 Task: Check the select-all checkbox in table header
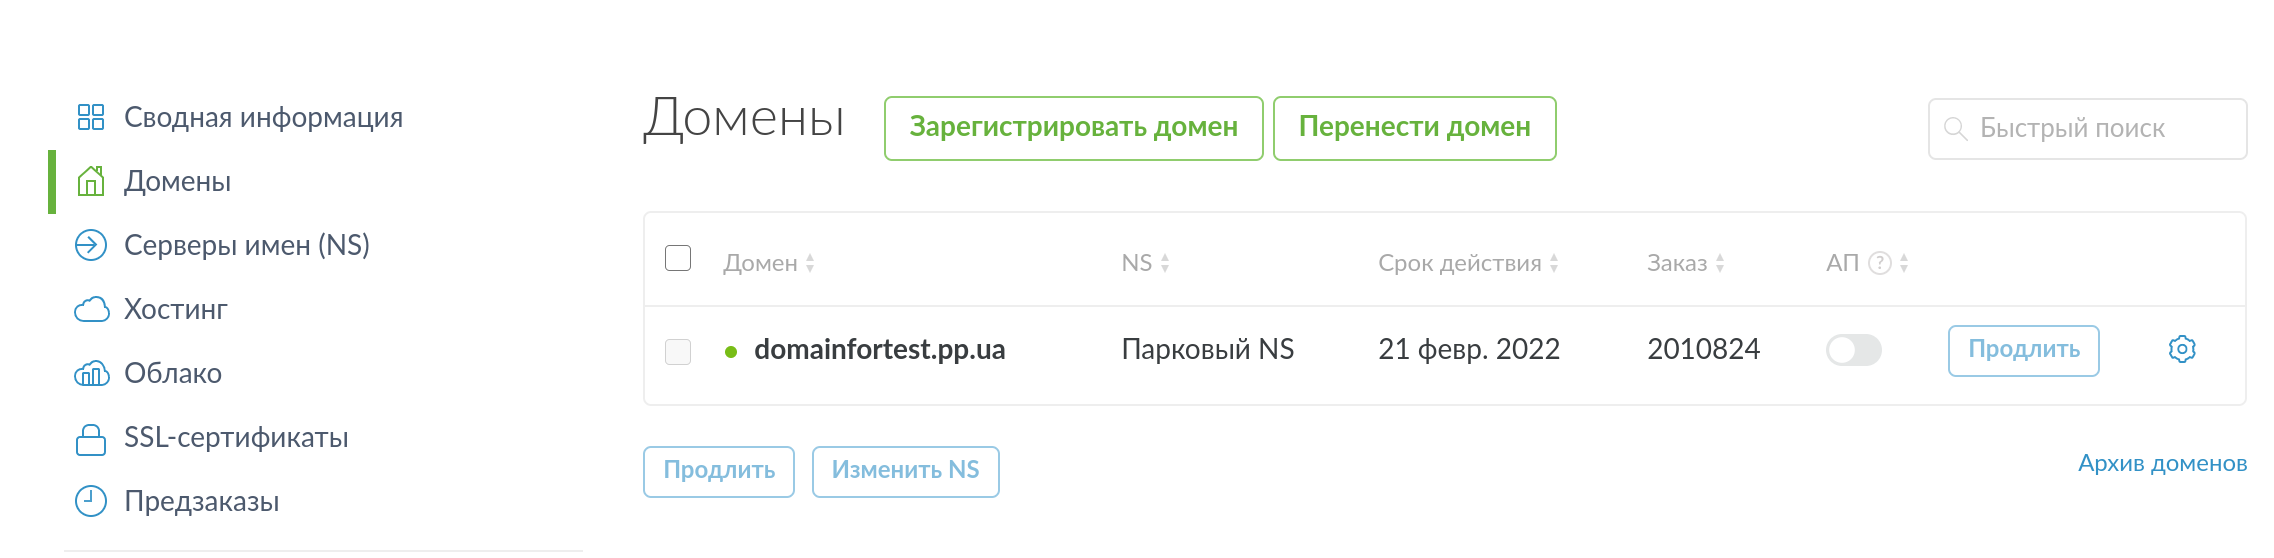(x=678, y=258)
